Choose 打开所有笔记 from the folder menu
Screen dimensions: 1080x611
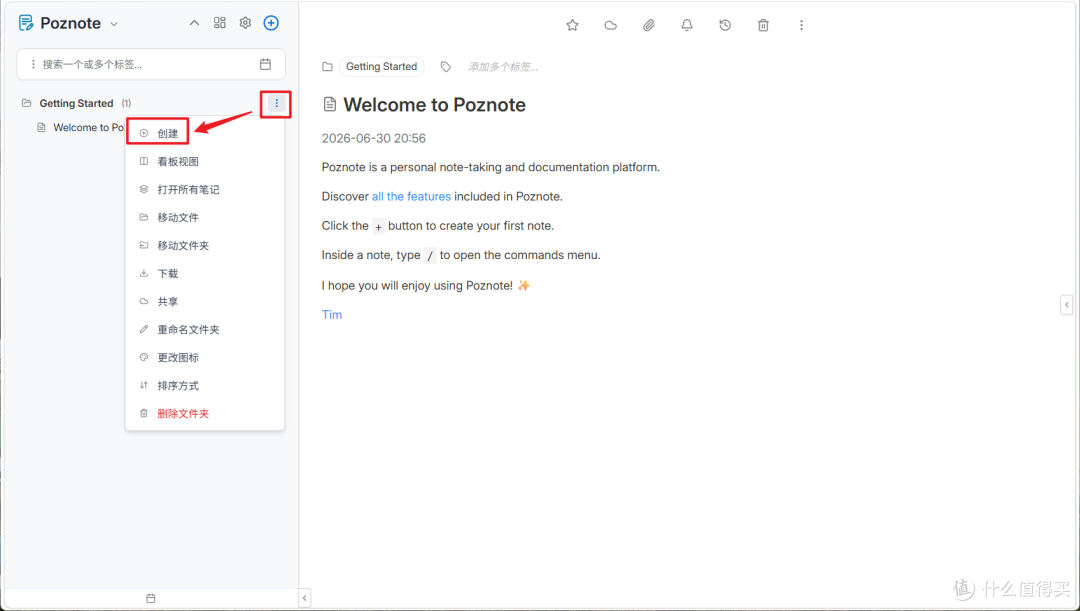point(205,189)
